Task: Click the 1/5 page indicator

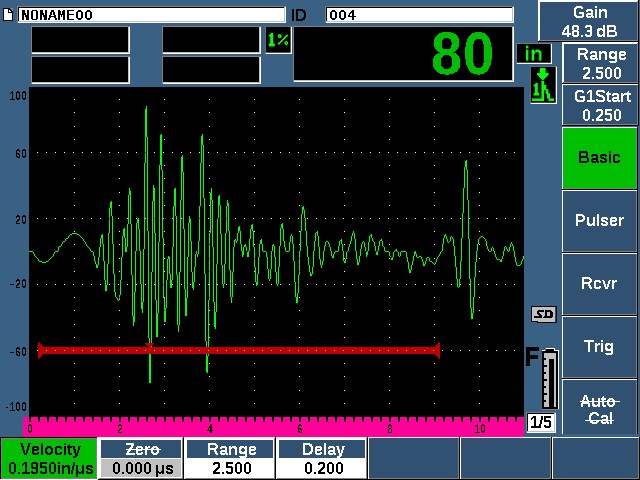Action: tap(540, 422)
